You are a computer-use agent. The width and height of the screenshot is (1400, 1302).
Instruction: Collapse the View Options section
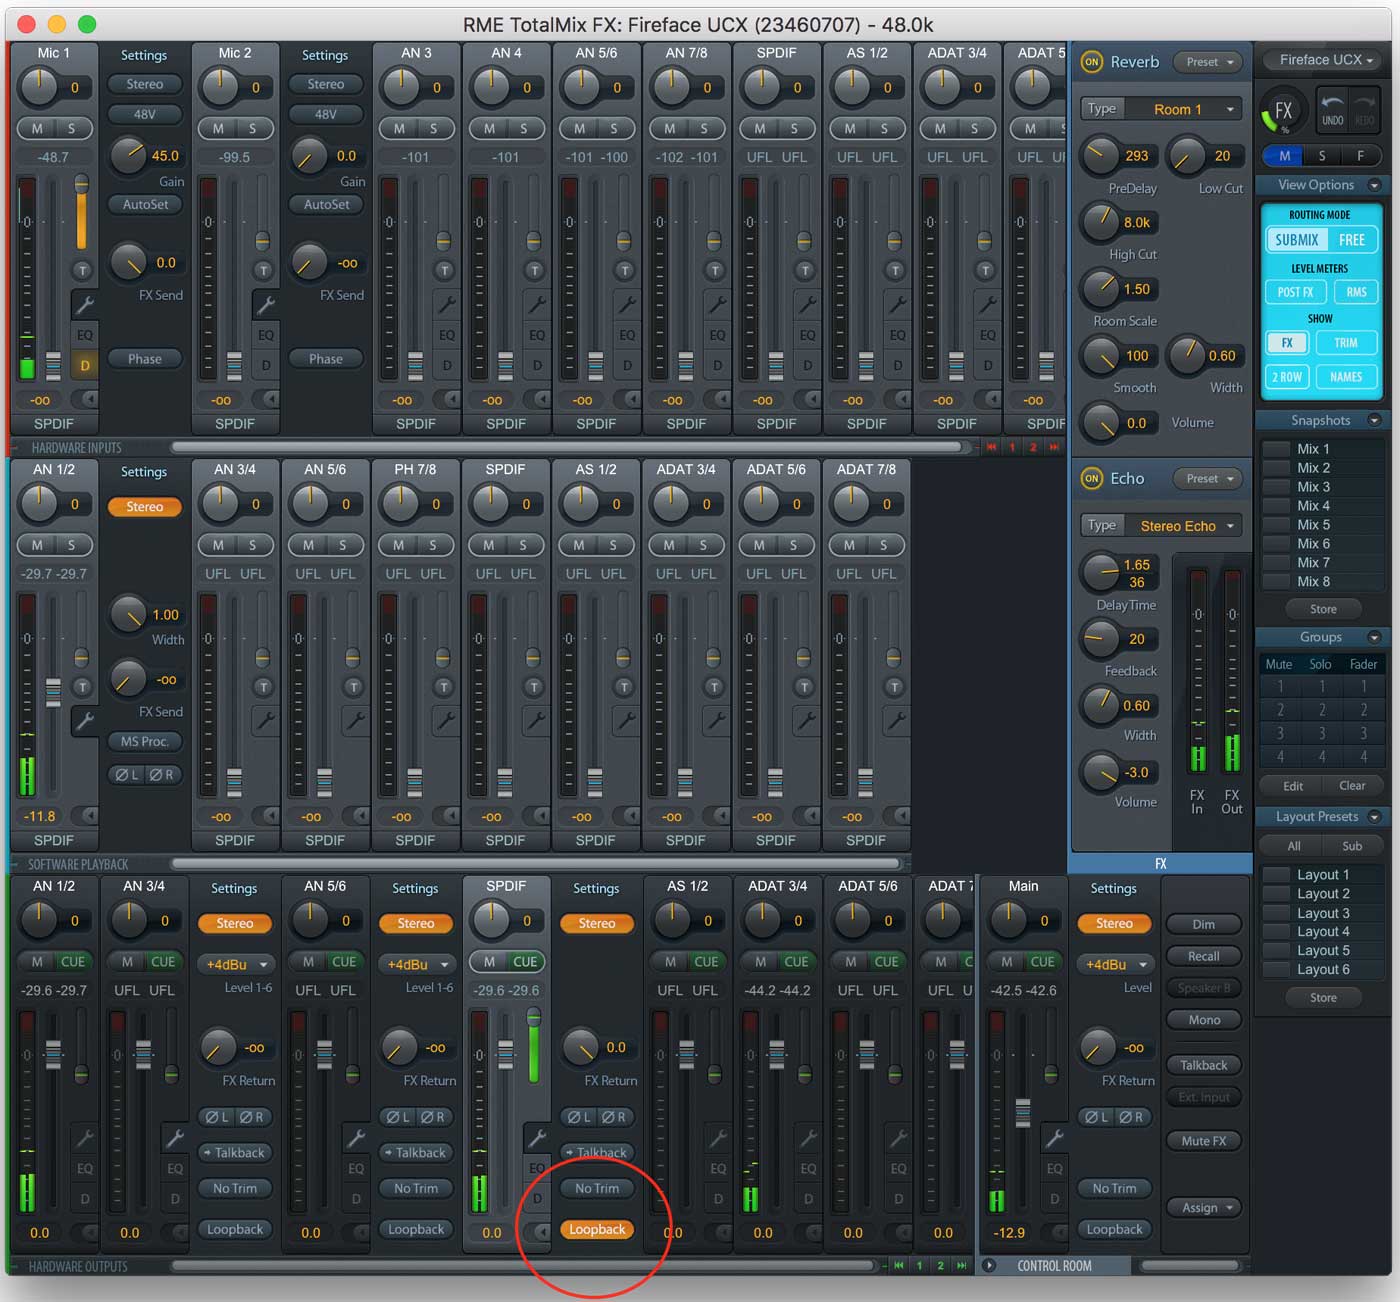coord(1374,185)
